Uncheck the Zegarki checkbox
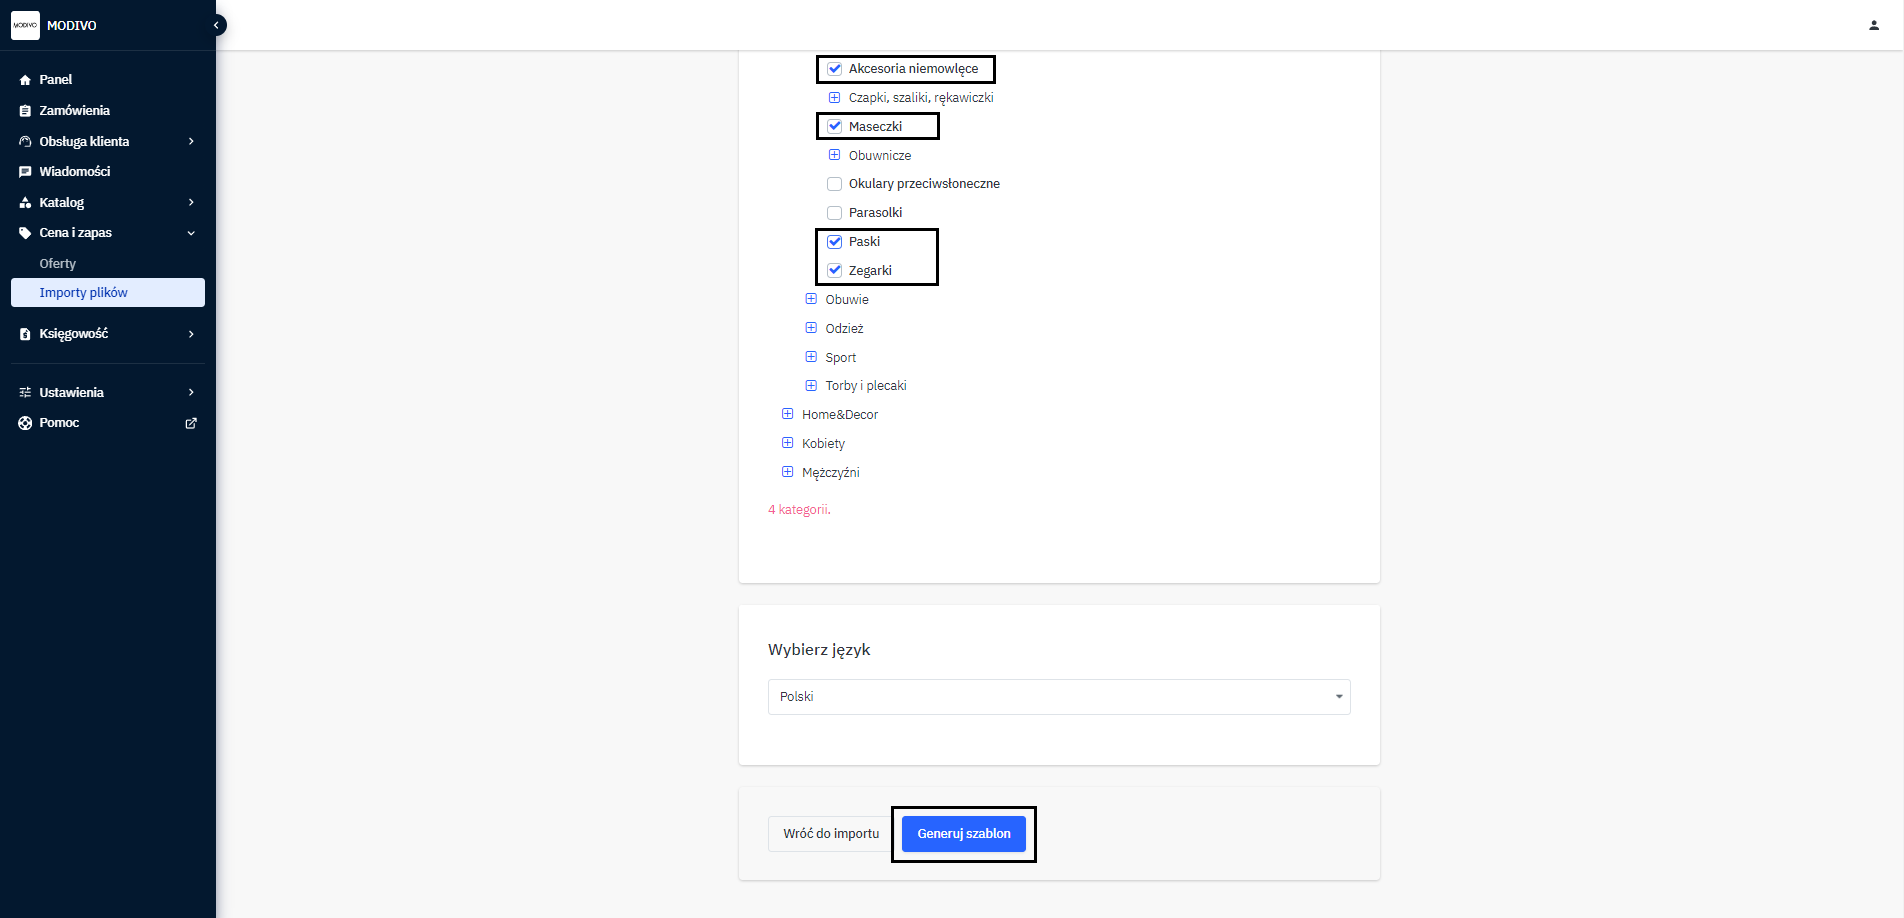Viewport: 1904px width, 918px height. click(835, 271)
